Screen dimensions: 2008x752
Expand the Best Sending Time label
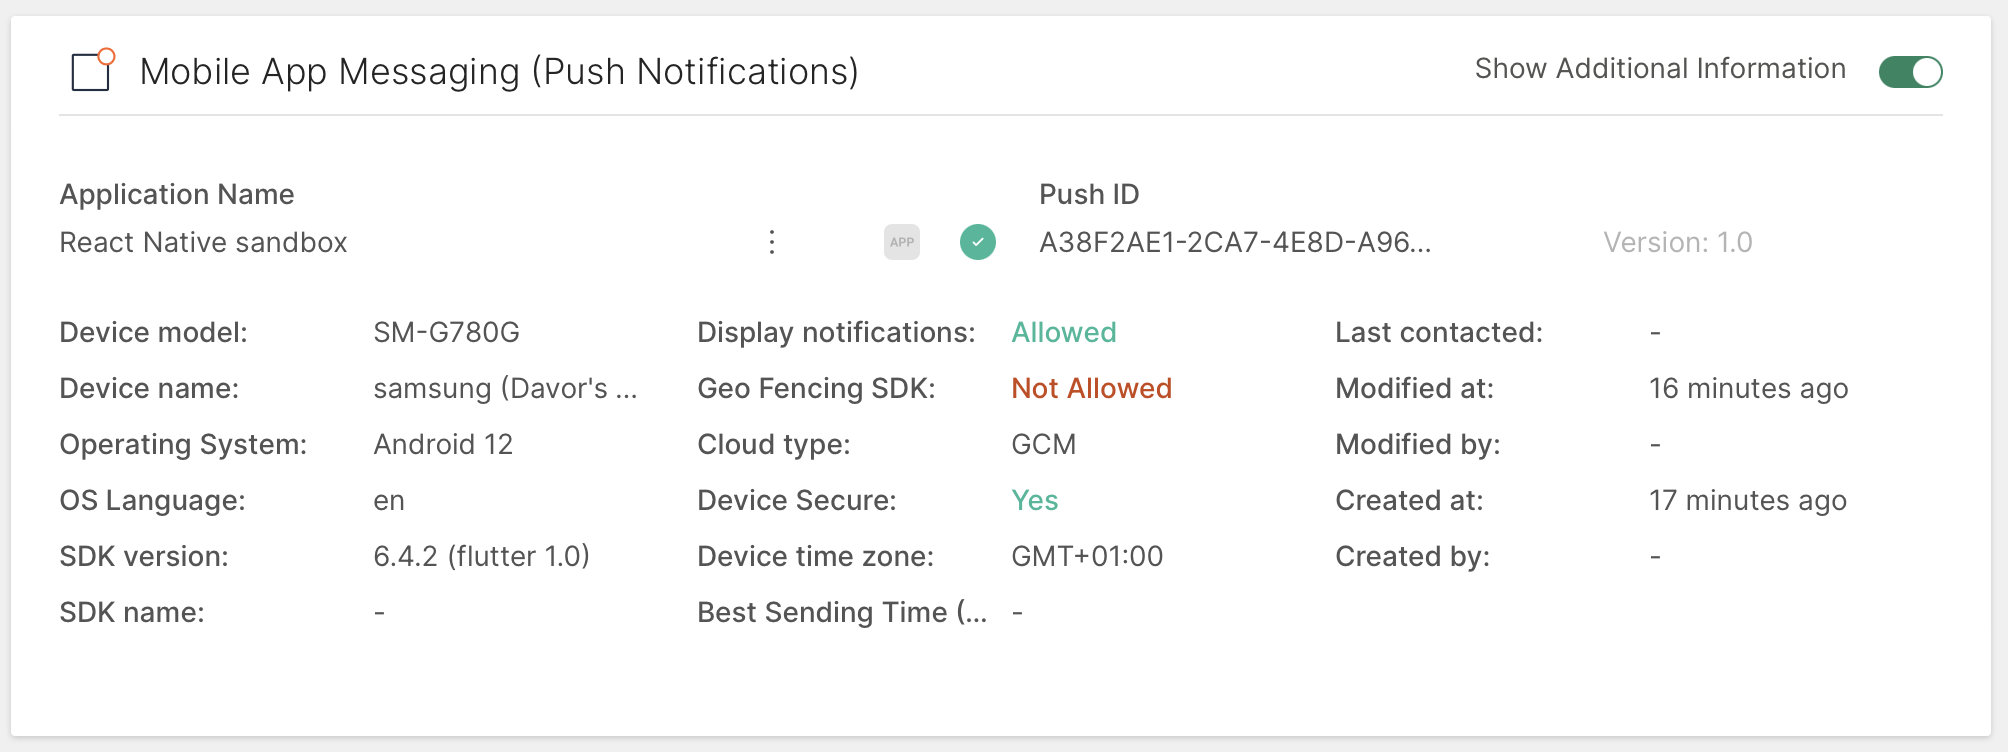tap(843, 611)
